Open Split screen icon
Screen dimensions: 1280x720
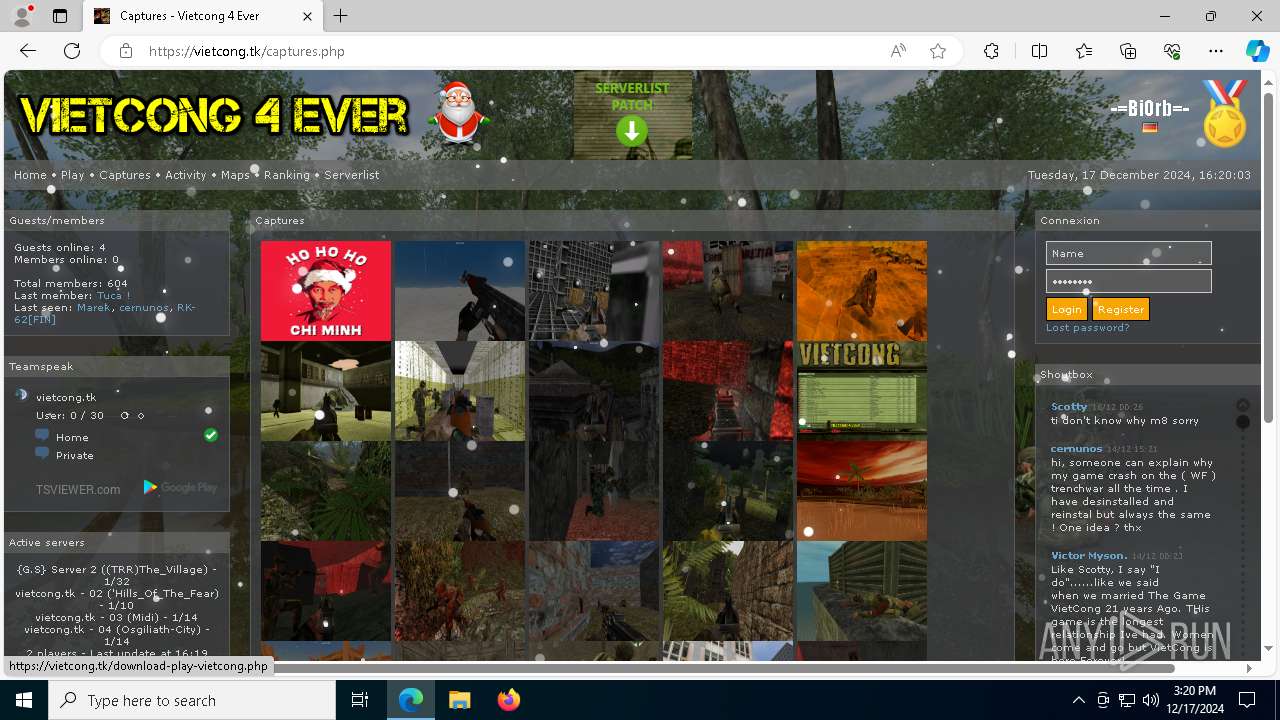[1039, 51]
